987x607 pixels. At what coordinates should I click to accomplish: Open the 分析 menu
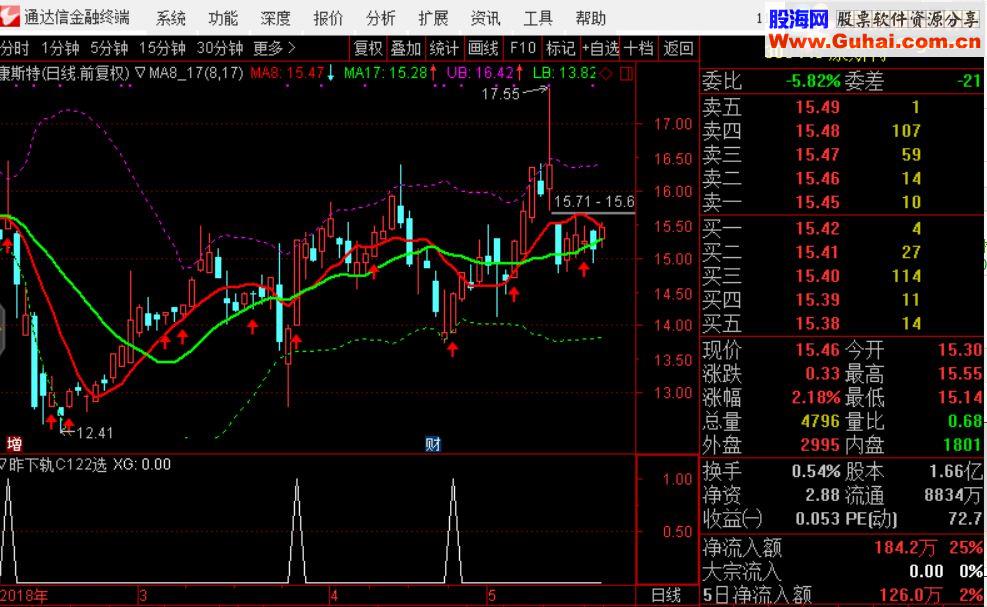click(x=381, y=18)
